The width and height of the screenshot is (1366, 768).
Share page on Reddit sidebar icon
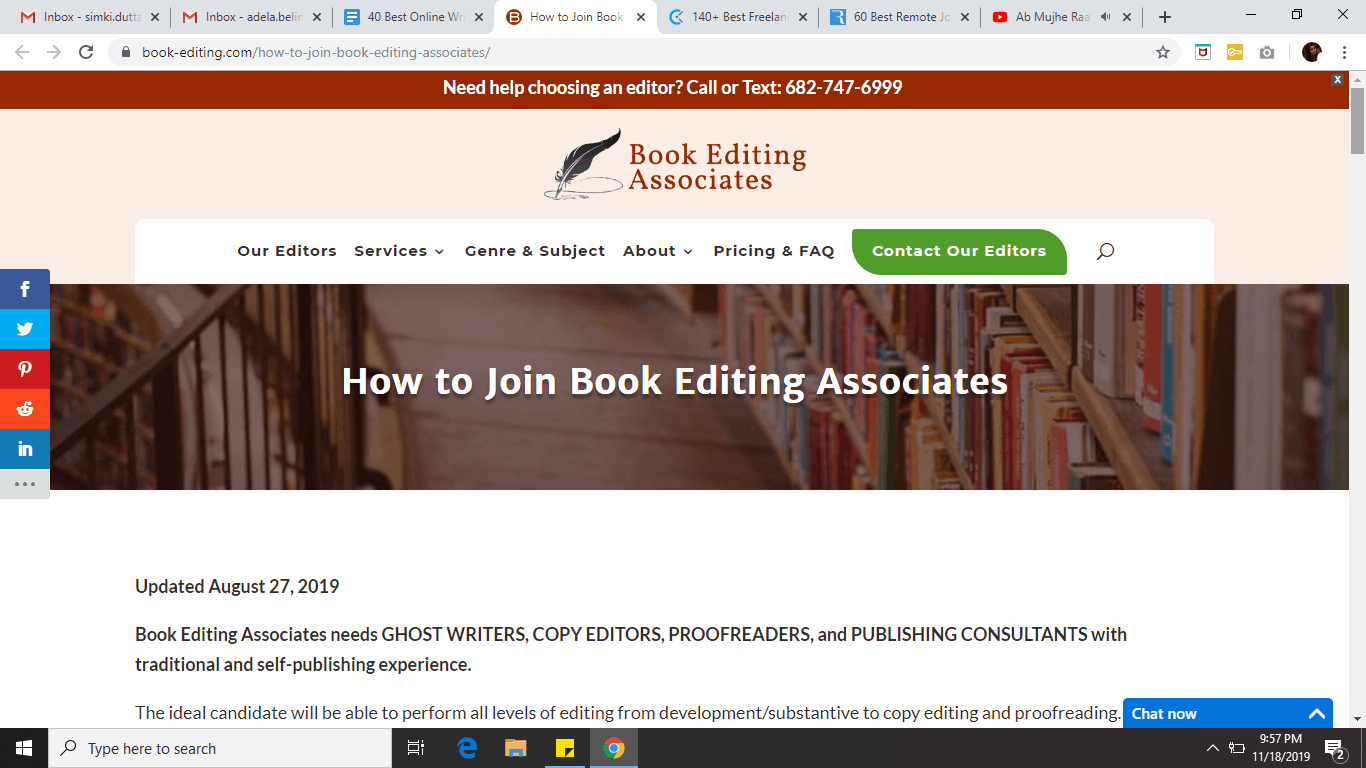tap(25, 409)
